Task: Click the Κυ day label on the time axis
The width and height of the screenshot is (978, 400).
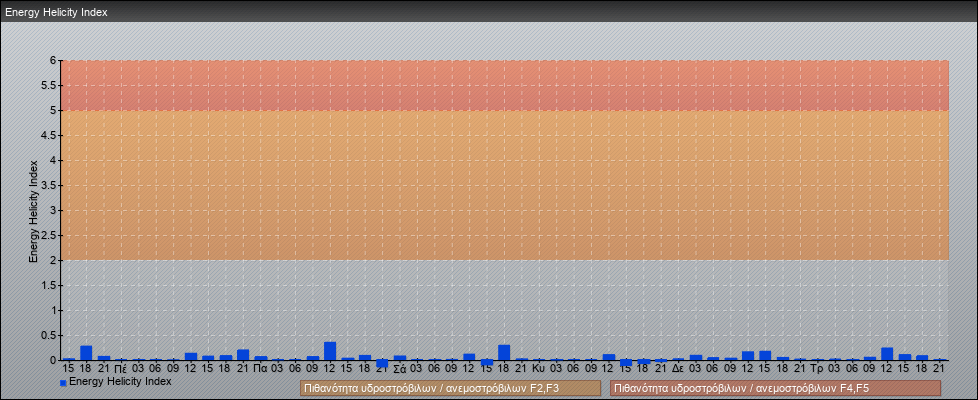Action: click(x=539, y=369)
